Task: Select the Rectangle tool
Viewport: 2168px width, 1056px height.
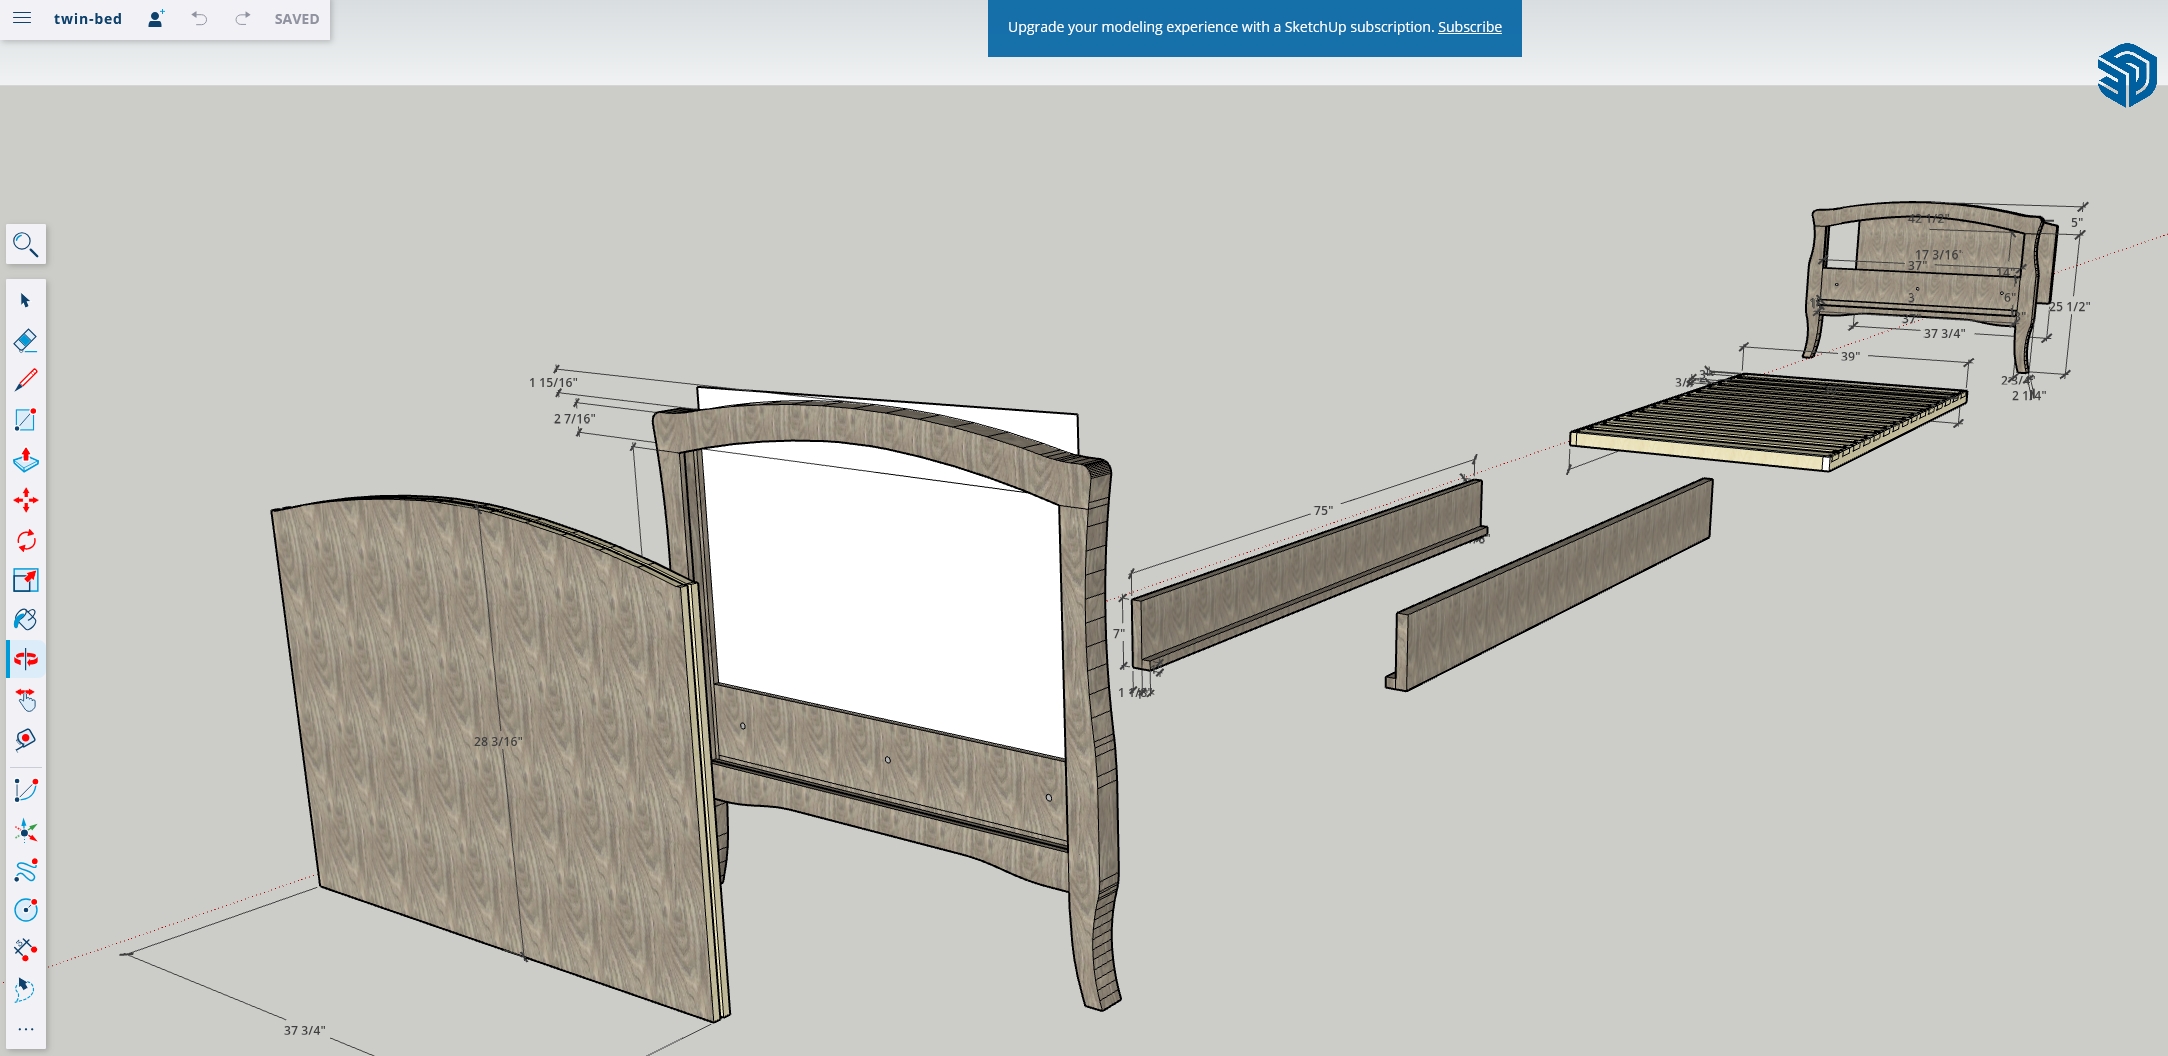Action: click(x=26, y=420)
